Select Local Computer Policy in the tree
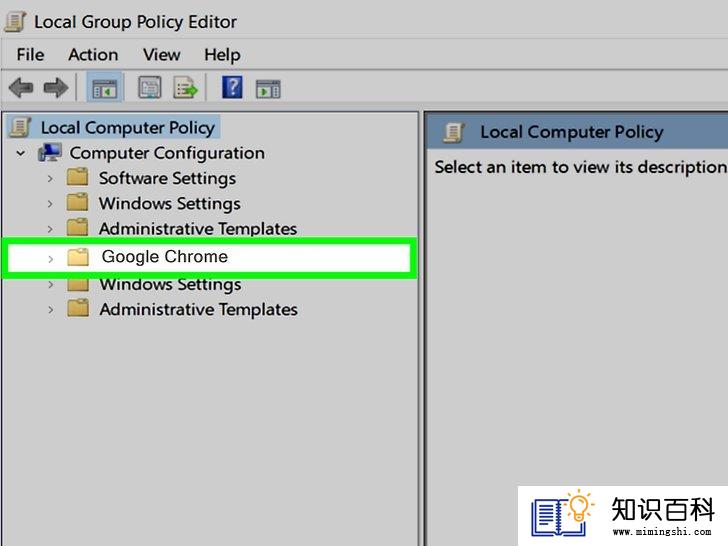Screen dimensions: 728x546 pos(128,128)
